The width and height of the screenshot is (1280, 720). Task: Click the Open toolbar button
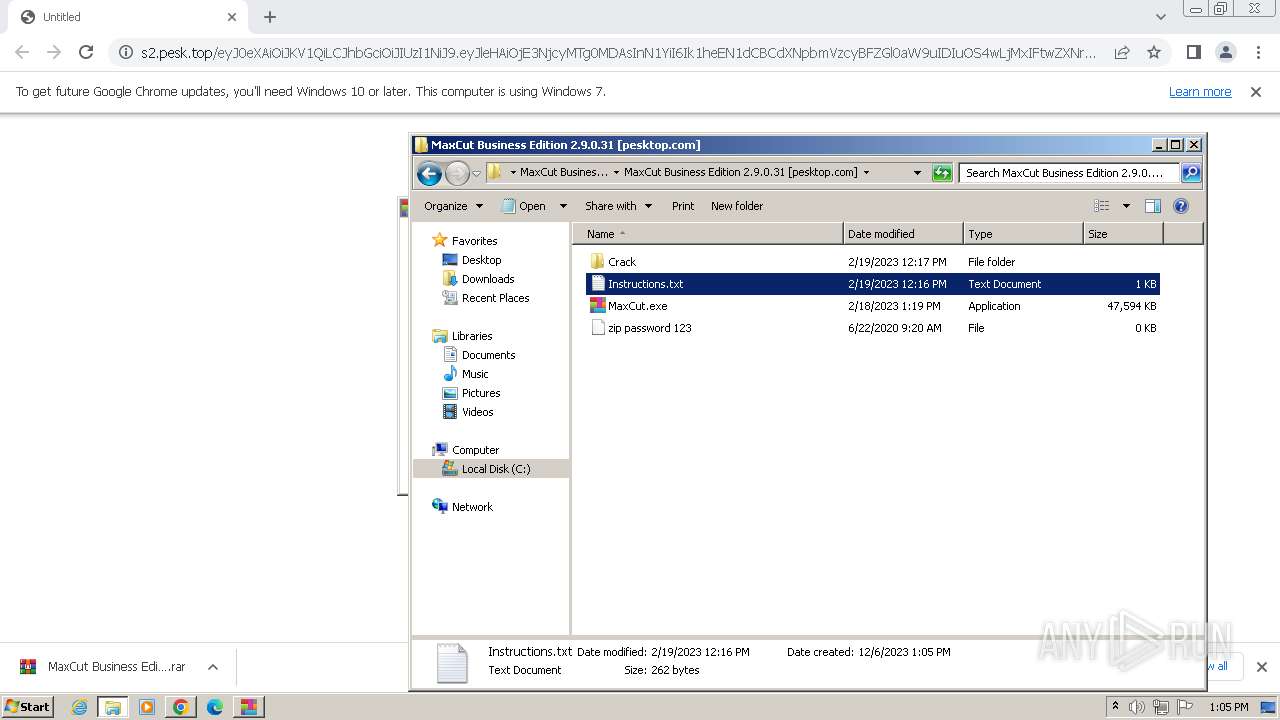coord(524,206)
